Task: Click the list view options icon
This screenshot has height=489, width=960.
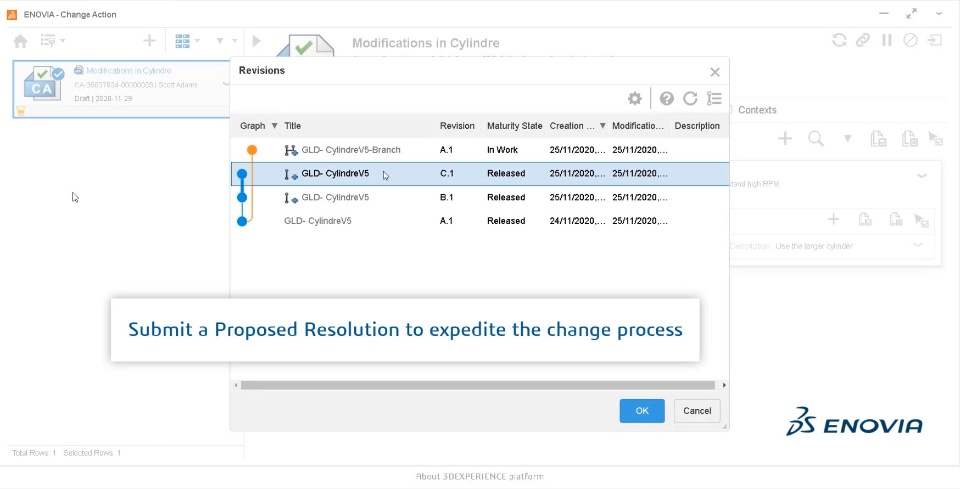Action: [x=714, y=98]
